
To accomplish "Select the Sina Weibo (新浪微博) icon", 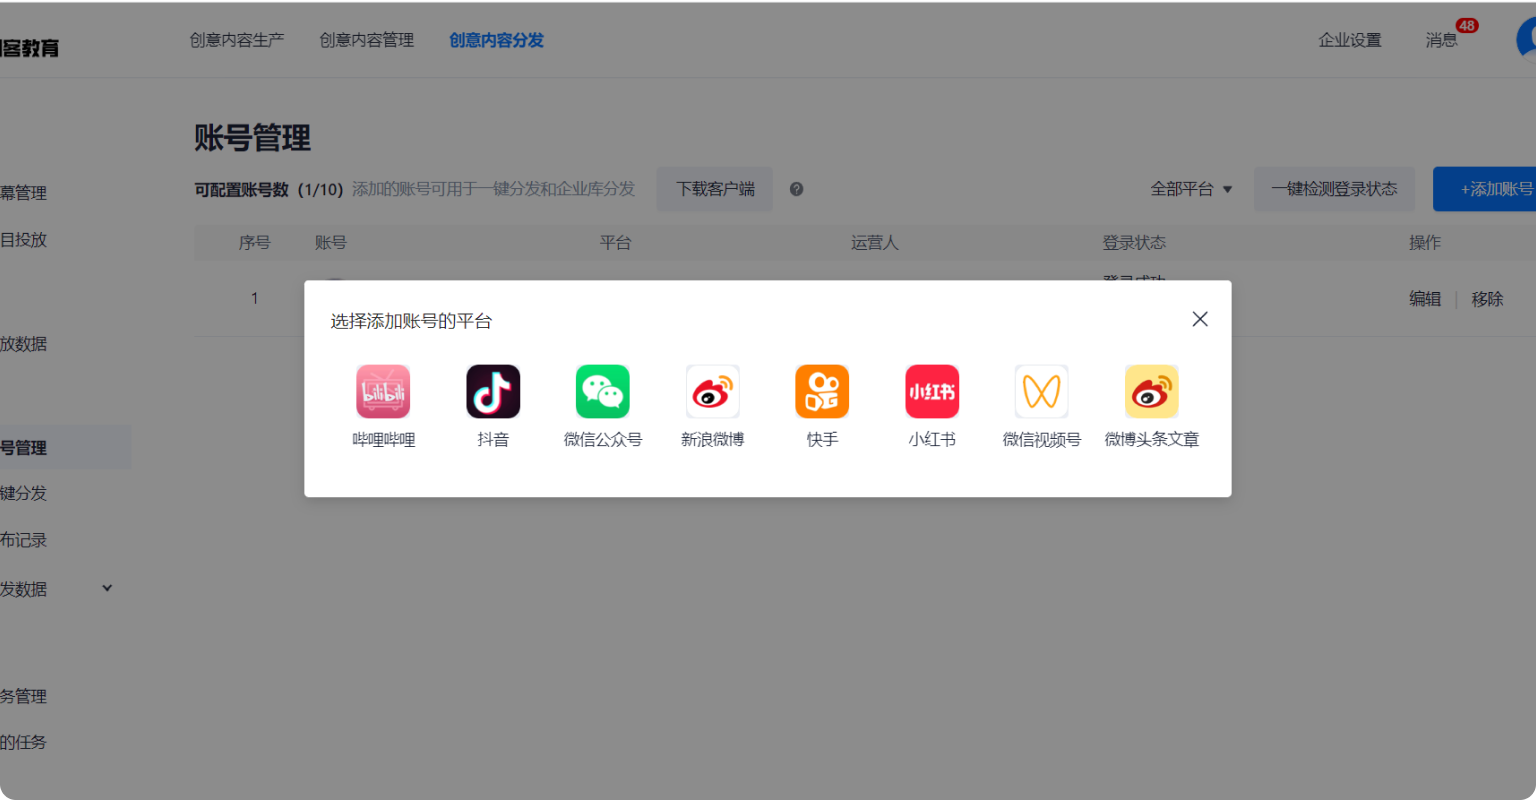I will point(712,392).
